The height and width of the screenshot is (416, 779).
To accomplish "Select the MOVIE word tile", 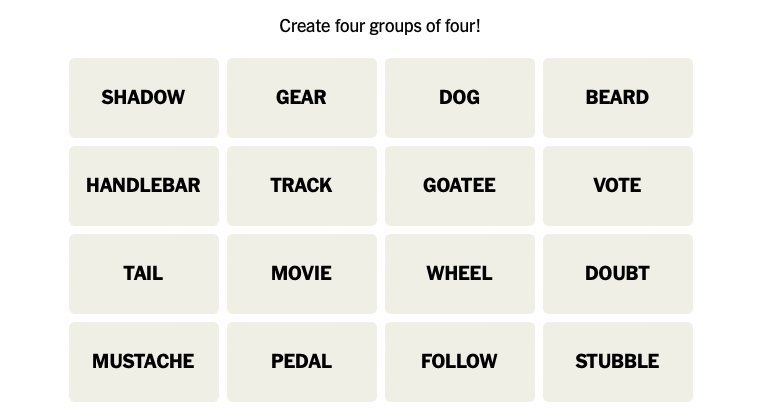I will point(302,274).
